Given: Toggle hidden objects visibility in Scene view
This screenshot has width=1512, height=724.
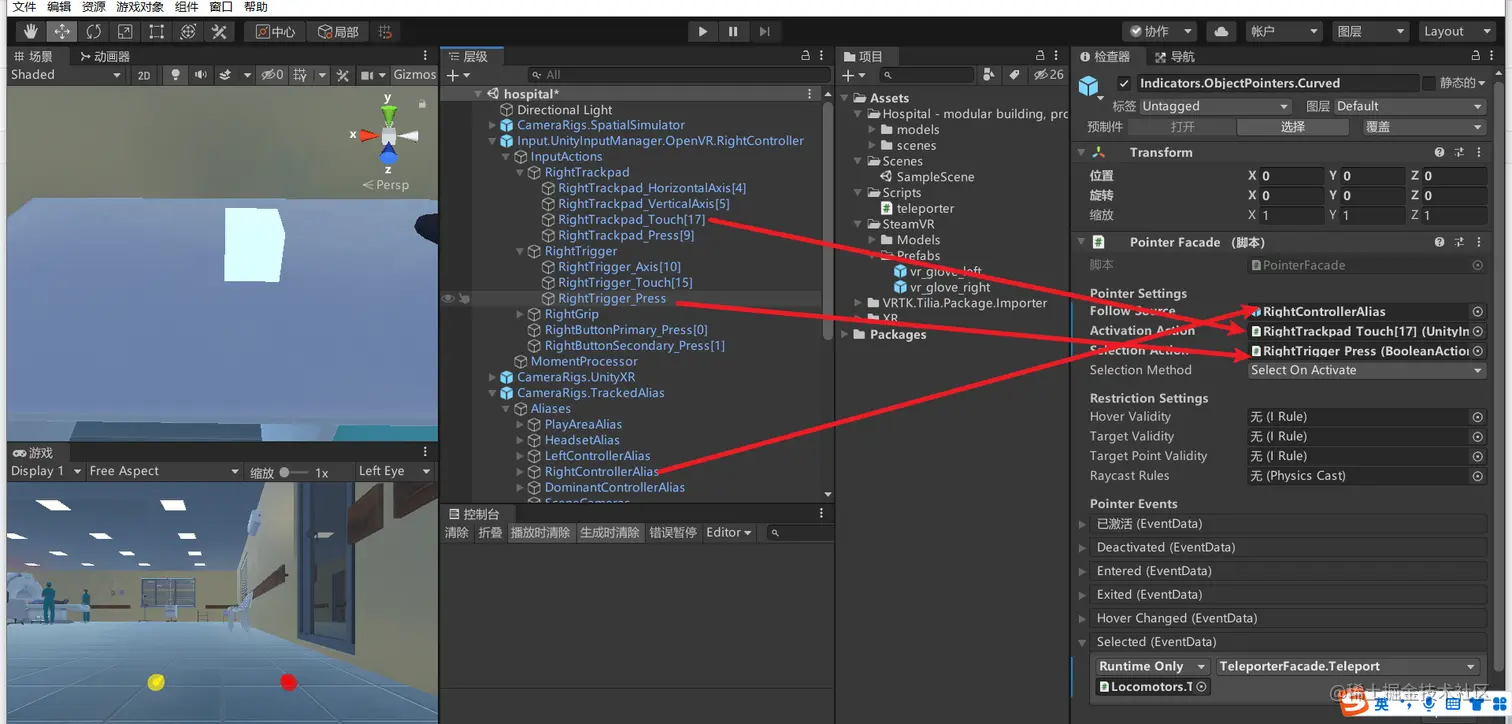Looking at the screenshot, I should click(272, 75).
